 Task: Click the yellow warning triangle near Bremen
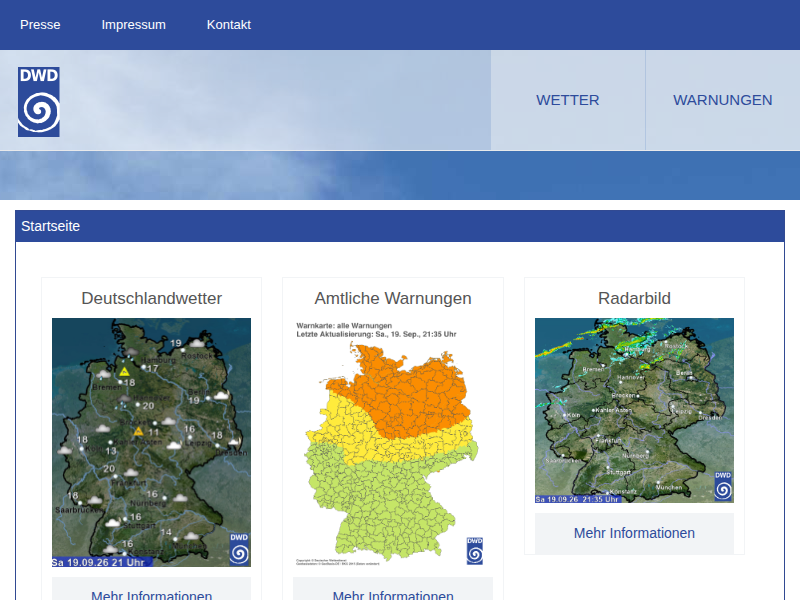(x=124, y=371)
